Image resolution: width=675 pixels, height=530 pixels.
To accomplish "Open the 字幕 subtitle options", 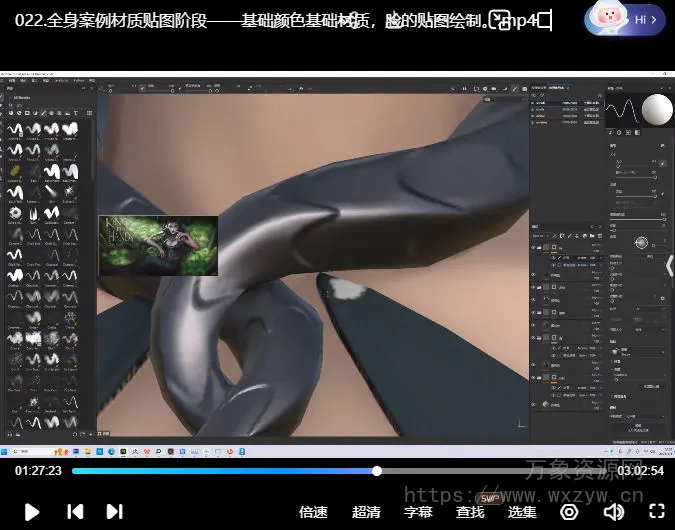I will click(418, 511).
